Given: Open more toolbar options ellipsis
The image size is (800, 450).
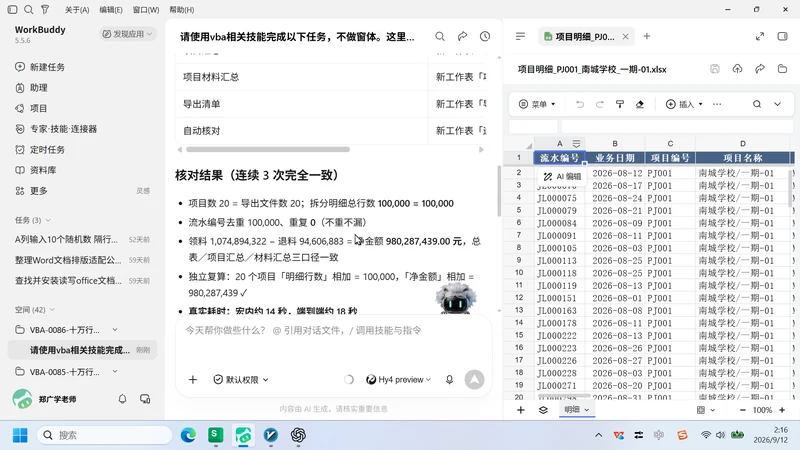Looking at the screenshot, I should tap(717, 104).
